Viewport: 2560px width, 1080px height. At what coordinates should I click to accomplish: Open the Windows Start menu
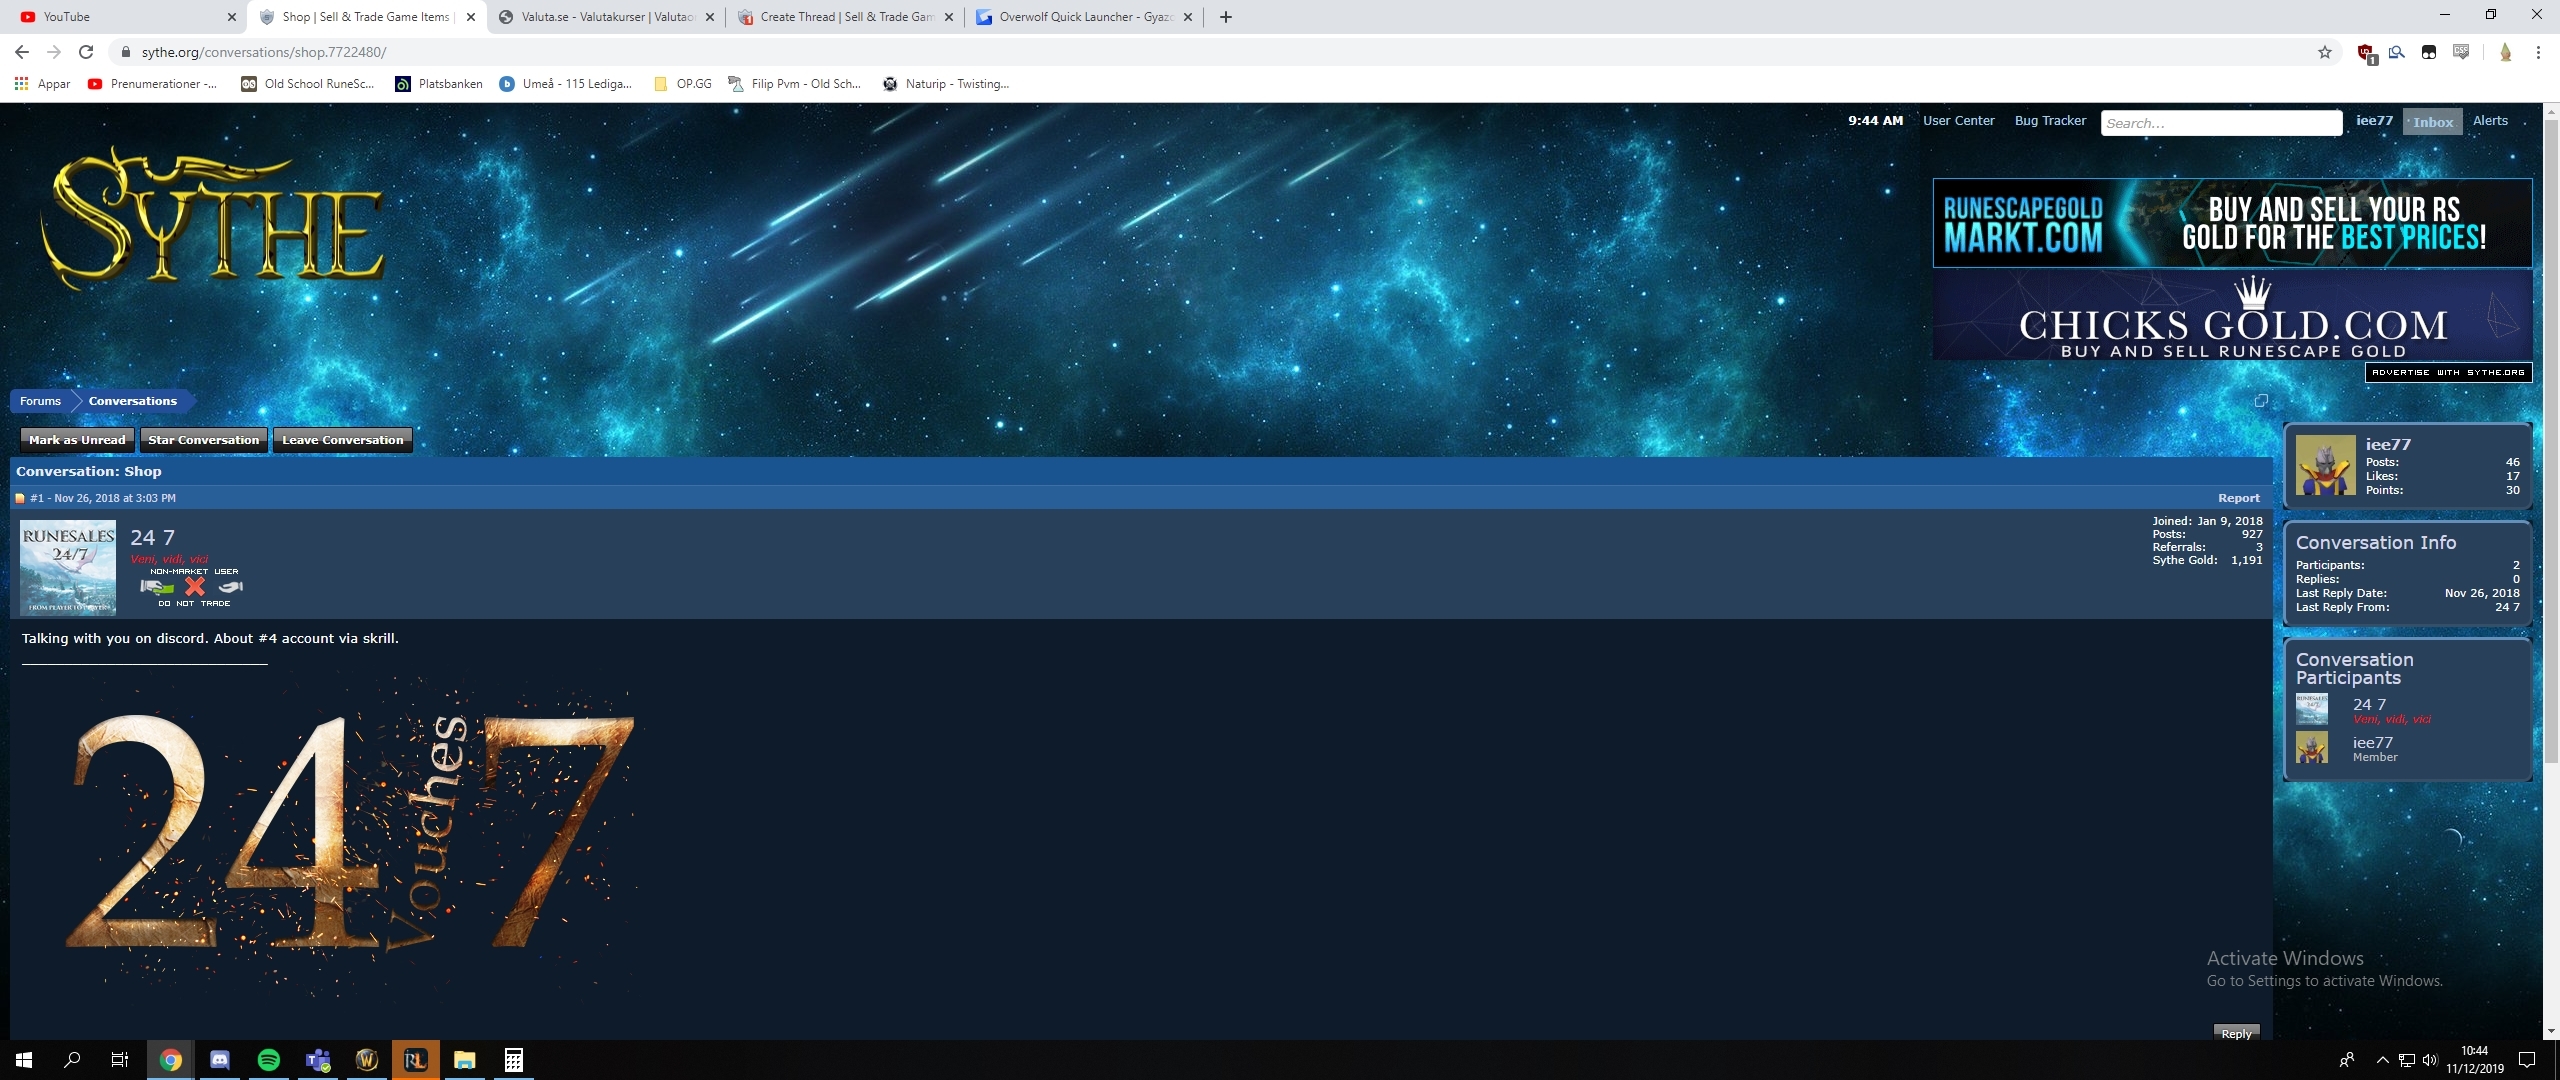(x=24, y=1060)
